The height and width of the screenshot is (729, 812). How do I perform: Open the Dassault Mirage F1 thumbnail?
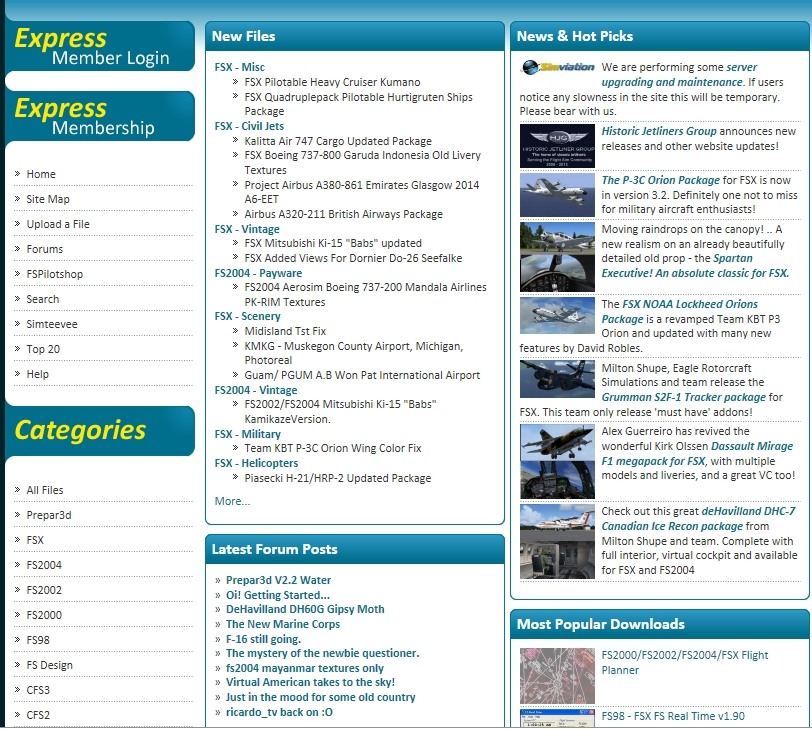pyautogui.click(x=557, y=462)
